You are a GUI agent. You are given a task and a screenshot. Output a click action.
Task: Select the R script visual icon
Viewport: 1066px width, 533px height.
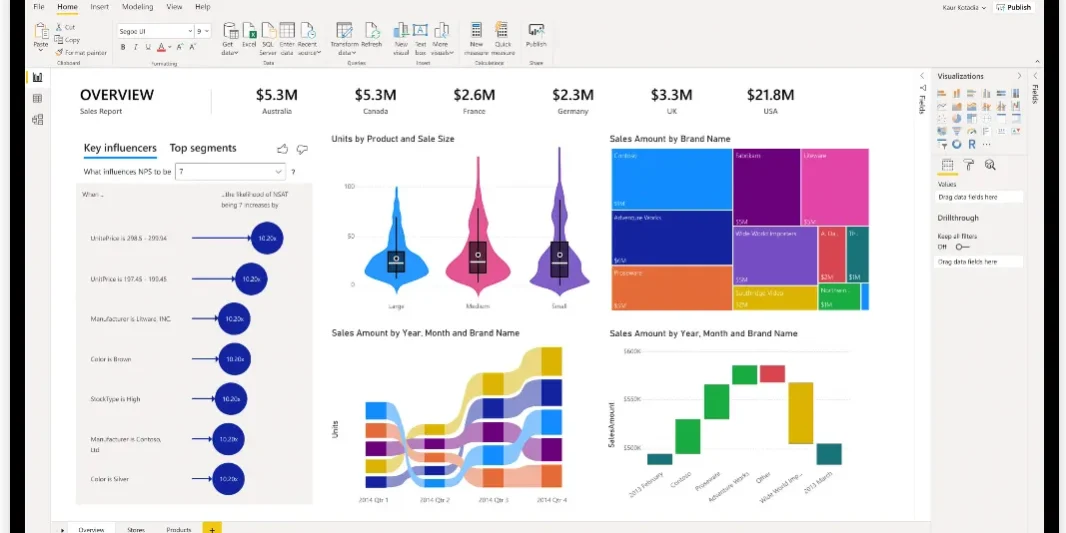coord(971,144)
